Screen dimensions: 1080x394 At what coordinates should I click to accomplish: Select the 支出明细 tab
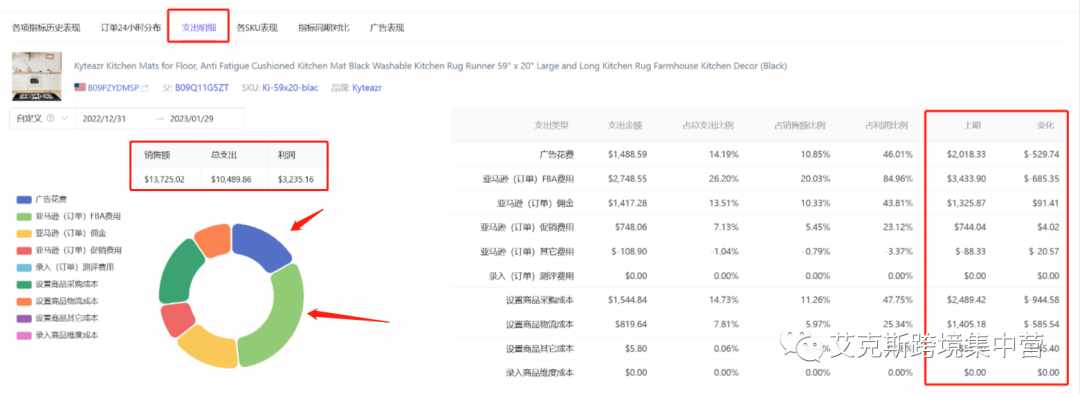point(199,28)
